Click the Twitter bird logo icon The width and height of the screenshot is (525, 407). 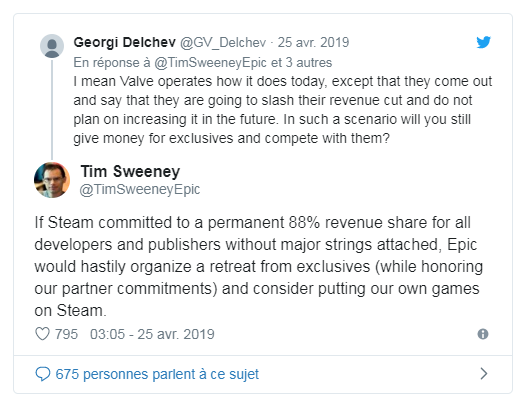(x=483, y=42)
